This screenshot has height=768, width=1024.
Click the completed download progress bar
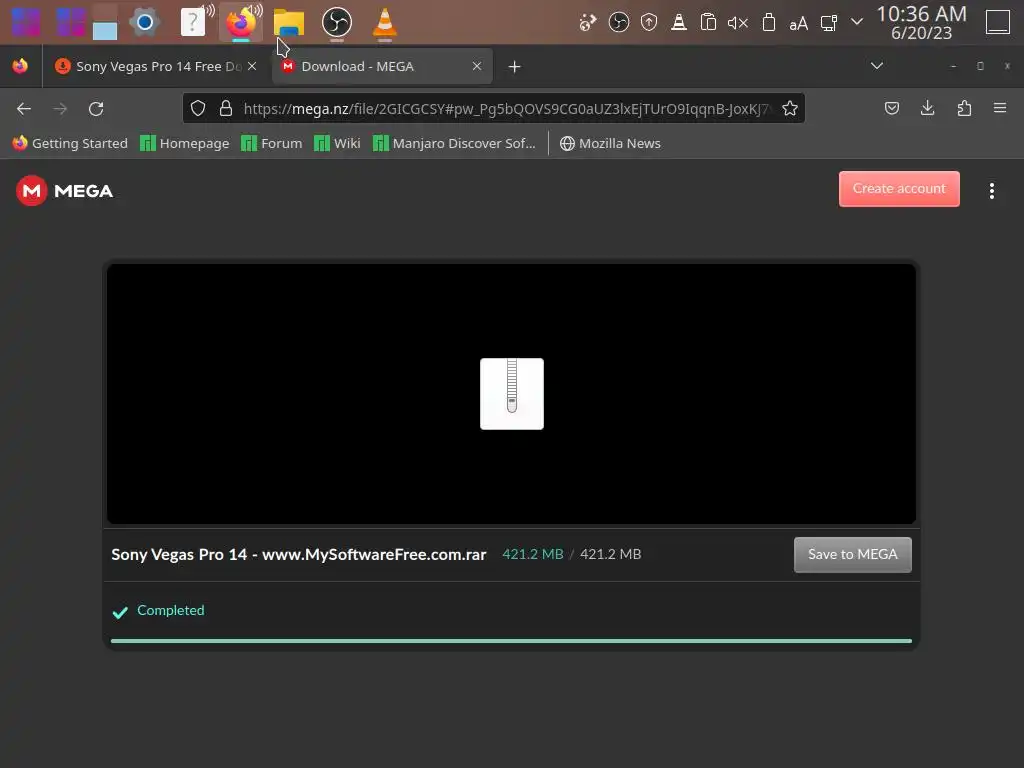511,641
